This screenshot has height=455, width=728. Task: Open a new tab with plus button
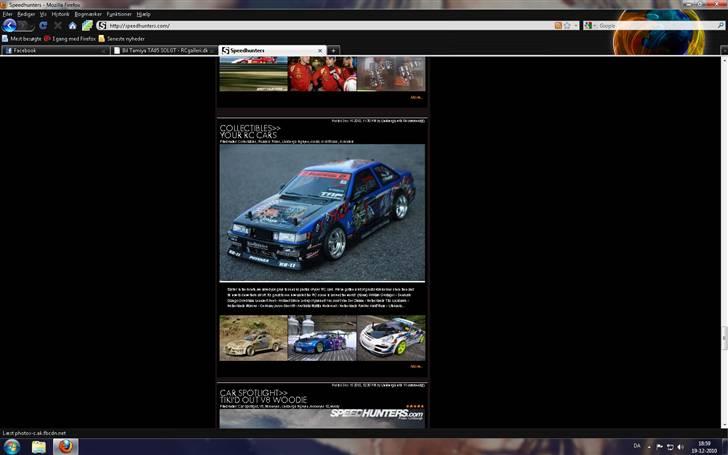pos(333,50)
